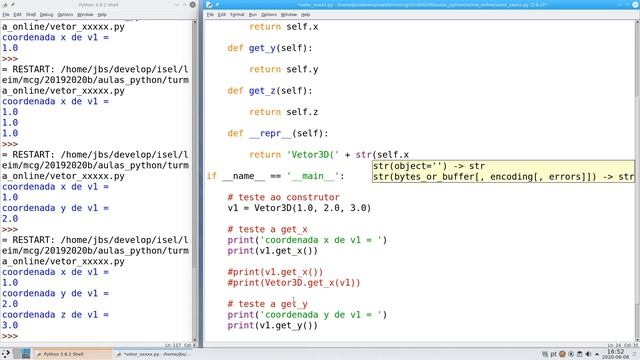The height and width of the screenshot is (360, 640).
Task: Open Window menu in Python Shell window
Action: coord(85,14)
